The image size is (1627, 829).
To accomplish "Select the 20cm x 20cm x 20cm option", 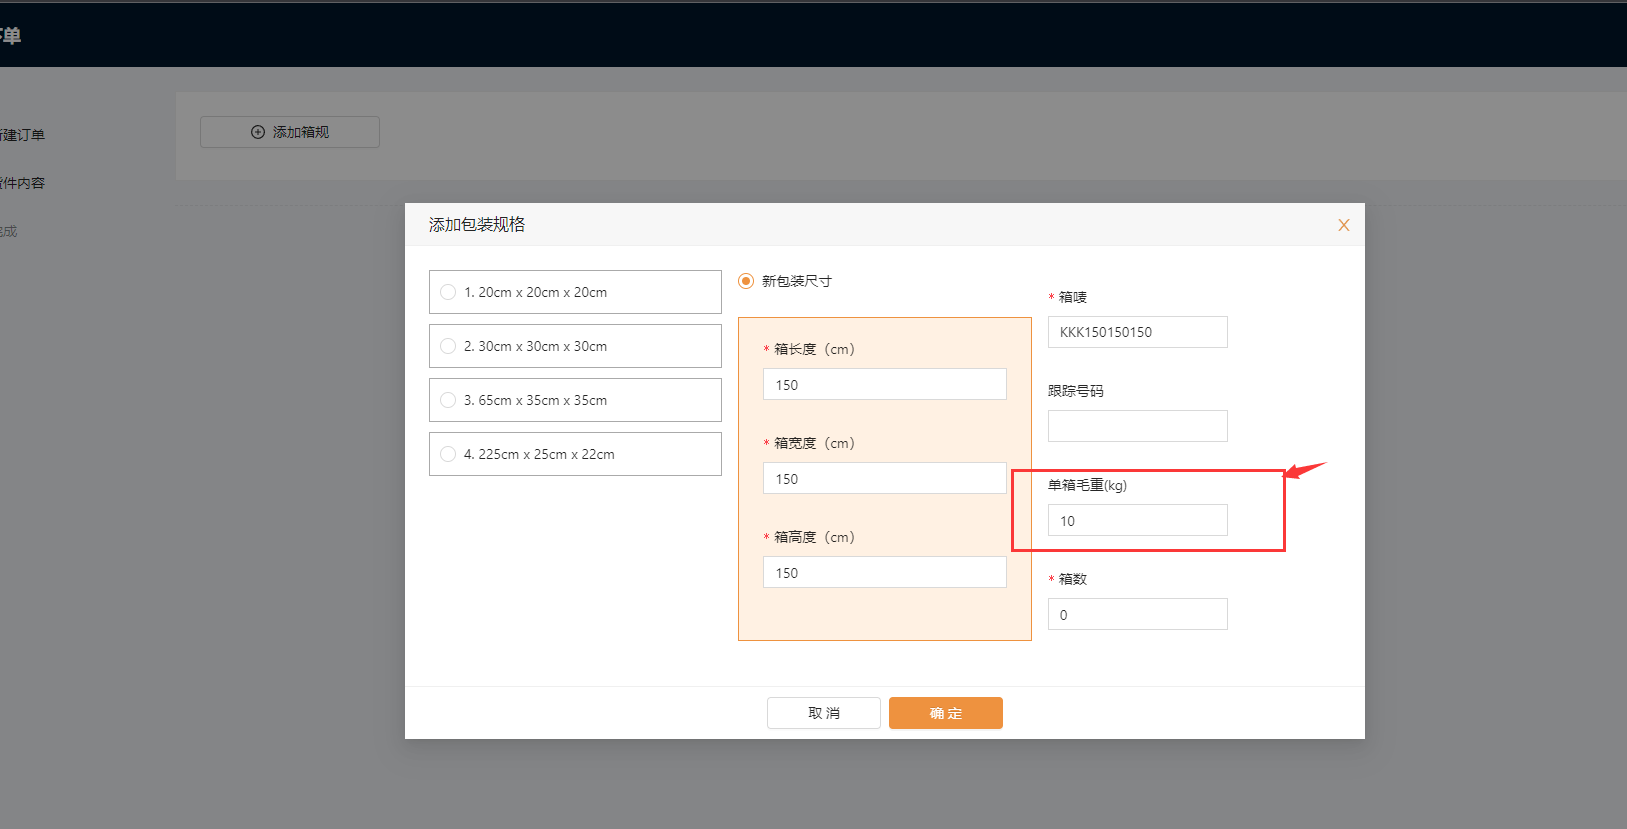I will (x=448, y=292).
